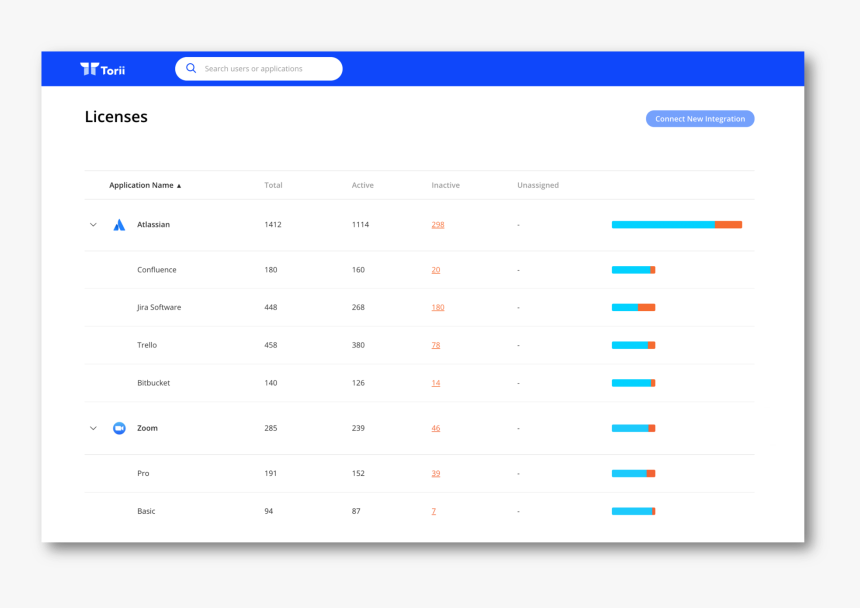Viewport: 860px width, 608px height.
Task: Open Jira Software inactive count 180
Action: 438,308
